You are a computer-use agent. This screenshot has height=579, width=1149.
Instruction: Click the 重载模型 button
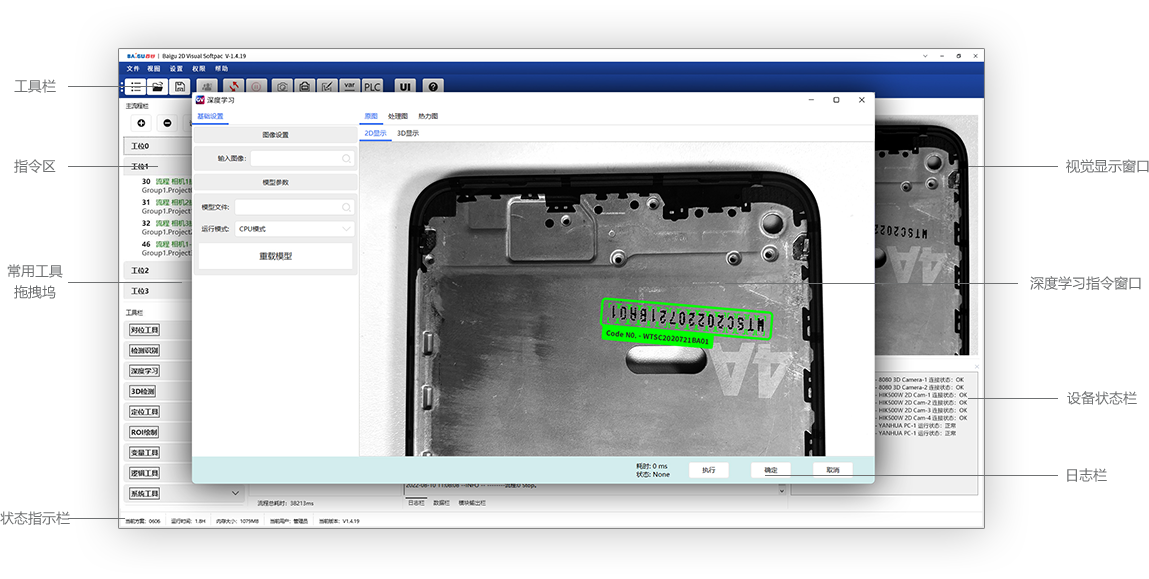pos(276,257)
